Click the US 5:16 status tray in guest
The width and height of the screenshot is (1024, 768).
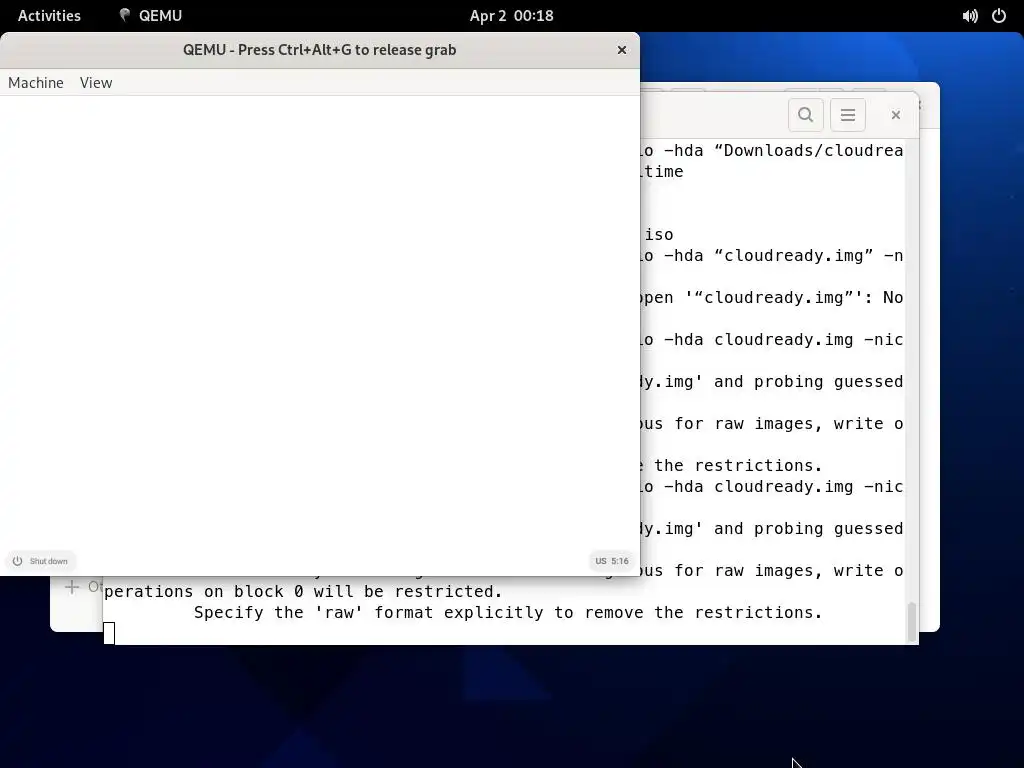click(x=612, y=561)
